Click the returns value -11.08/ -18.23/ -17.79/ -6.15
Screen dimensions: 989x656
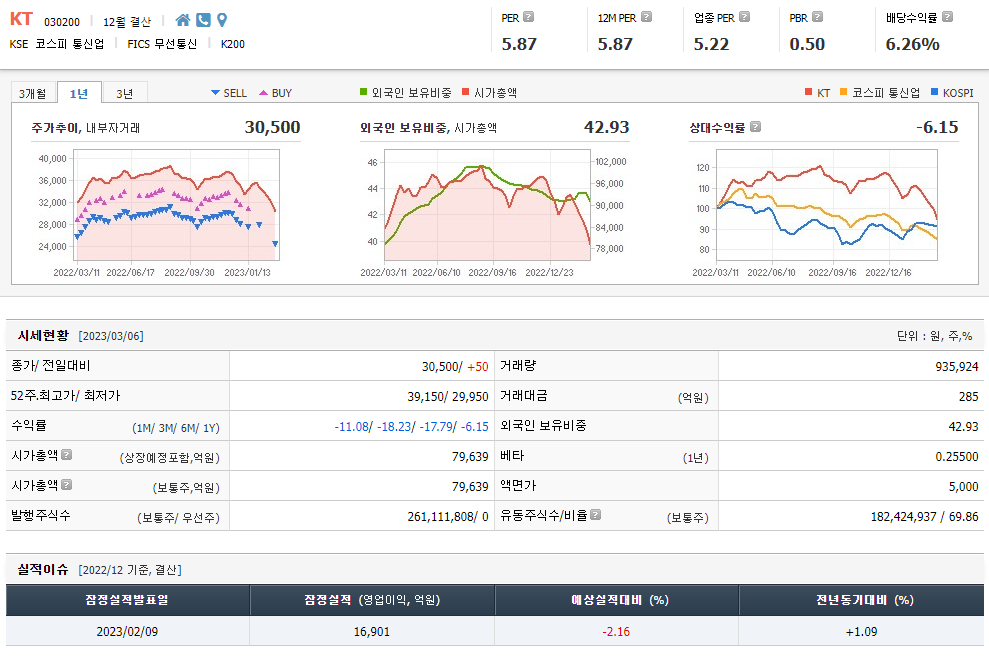click(x=411, y=427)
